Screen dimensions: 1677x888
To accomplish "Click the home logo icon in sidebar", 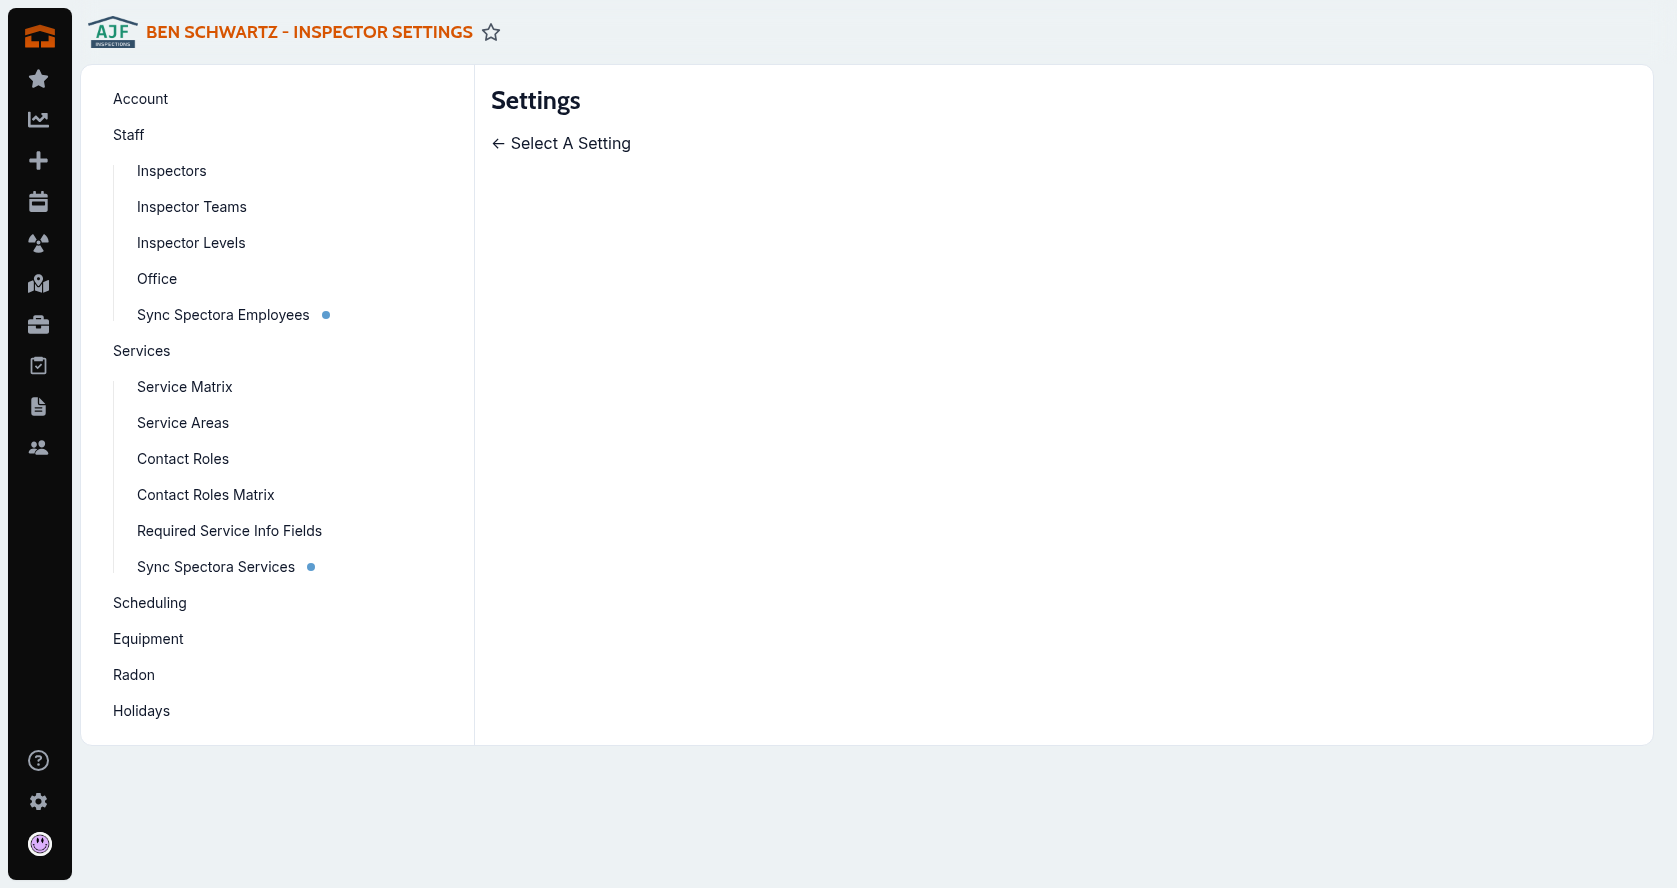I will coord(39,37).
